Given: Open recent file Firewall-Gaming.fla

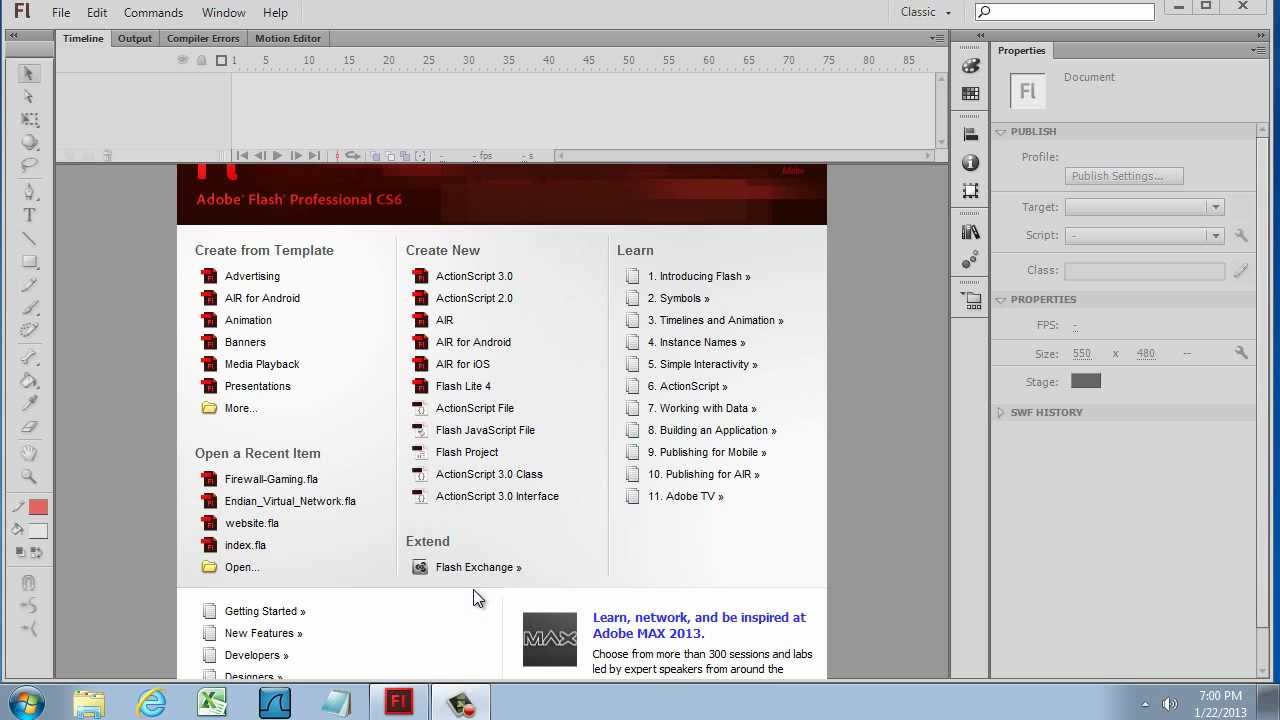Looking at the screenshot, I should click(271, 479).
